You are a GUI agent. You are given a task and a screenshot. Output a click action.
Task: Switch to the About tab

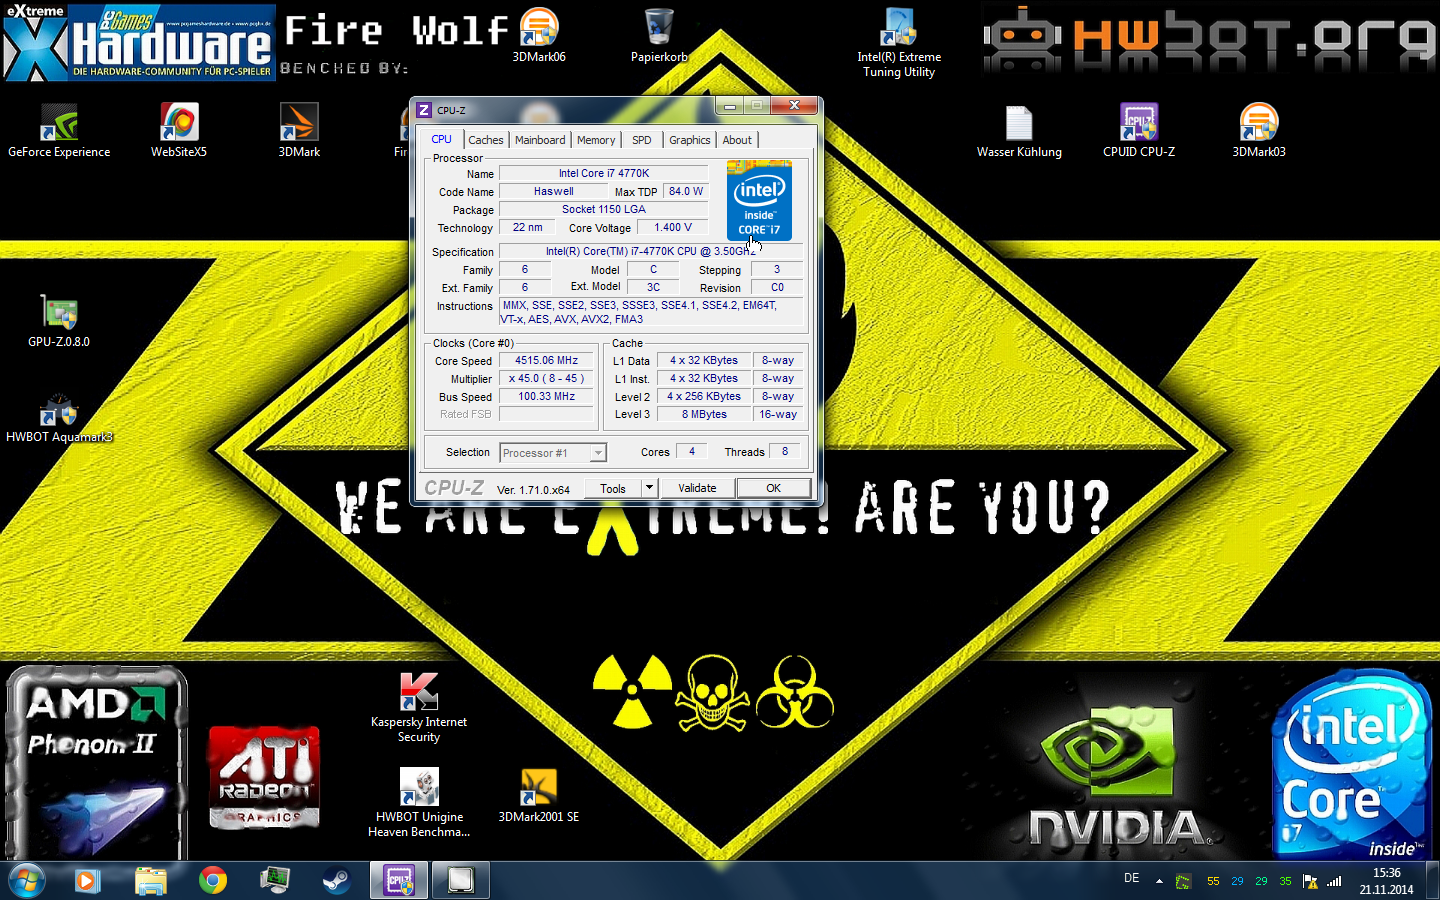click(737, 140)
